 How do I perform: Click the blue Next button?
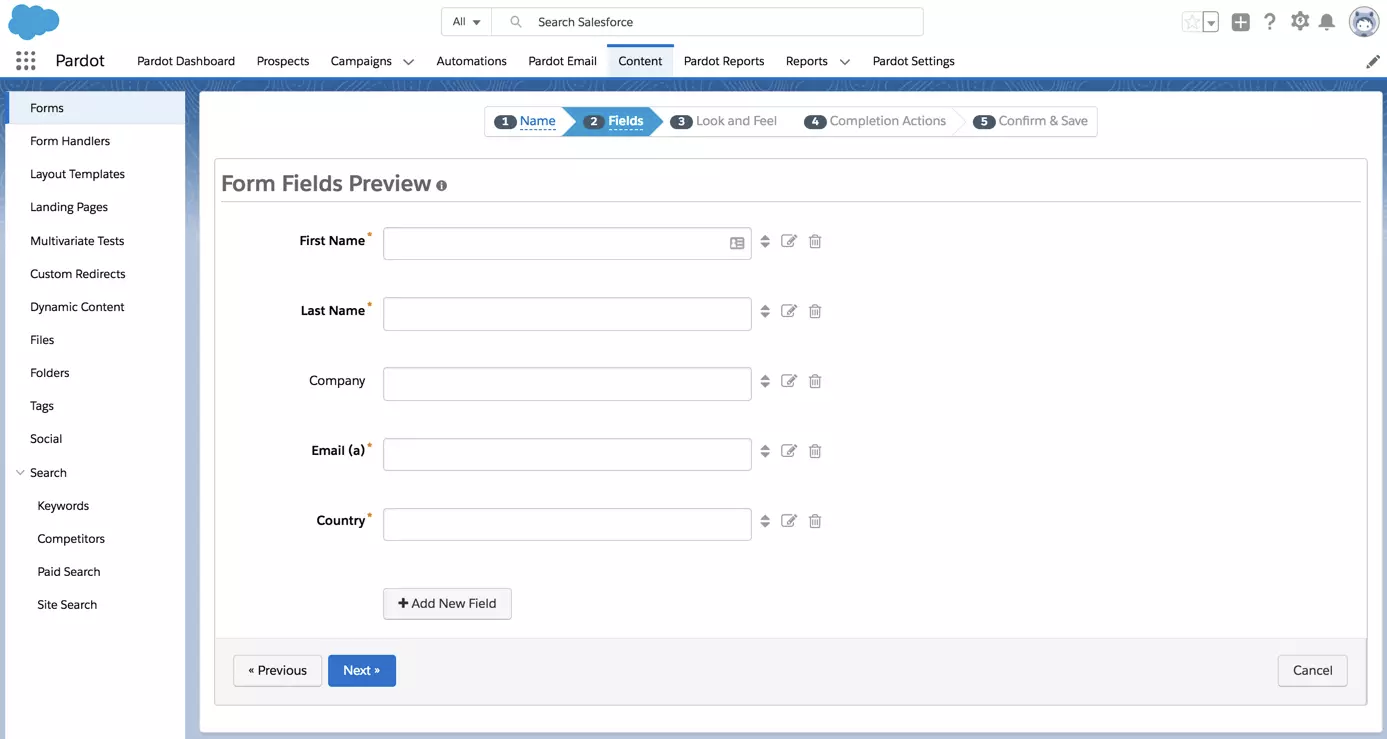362,671
